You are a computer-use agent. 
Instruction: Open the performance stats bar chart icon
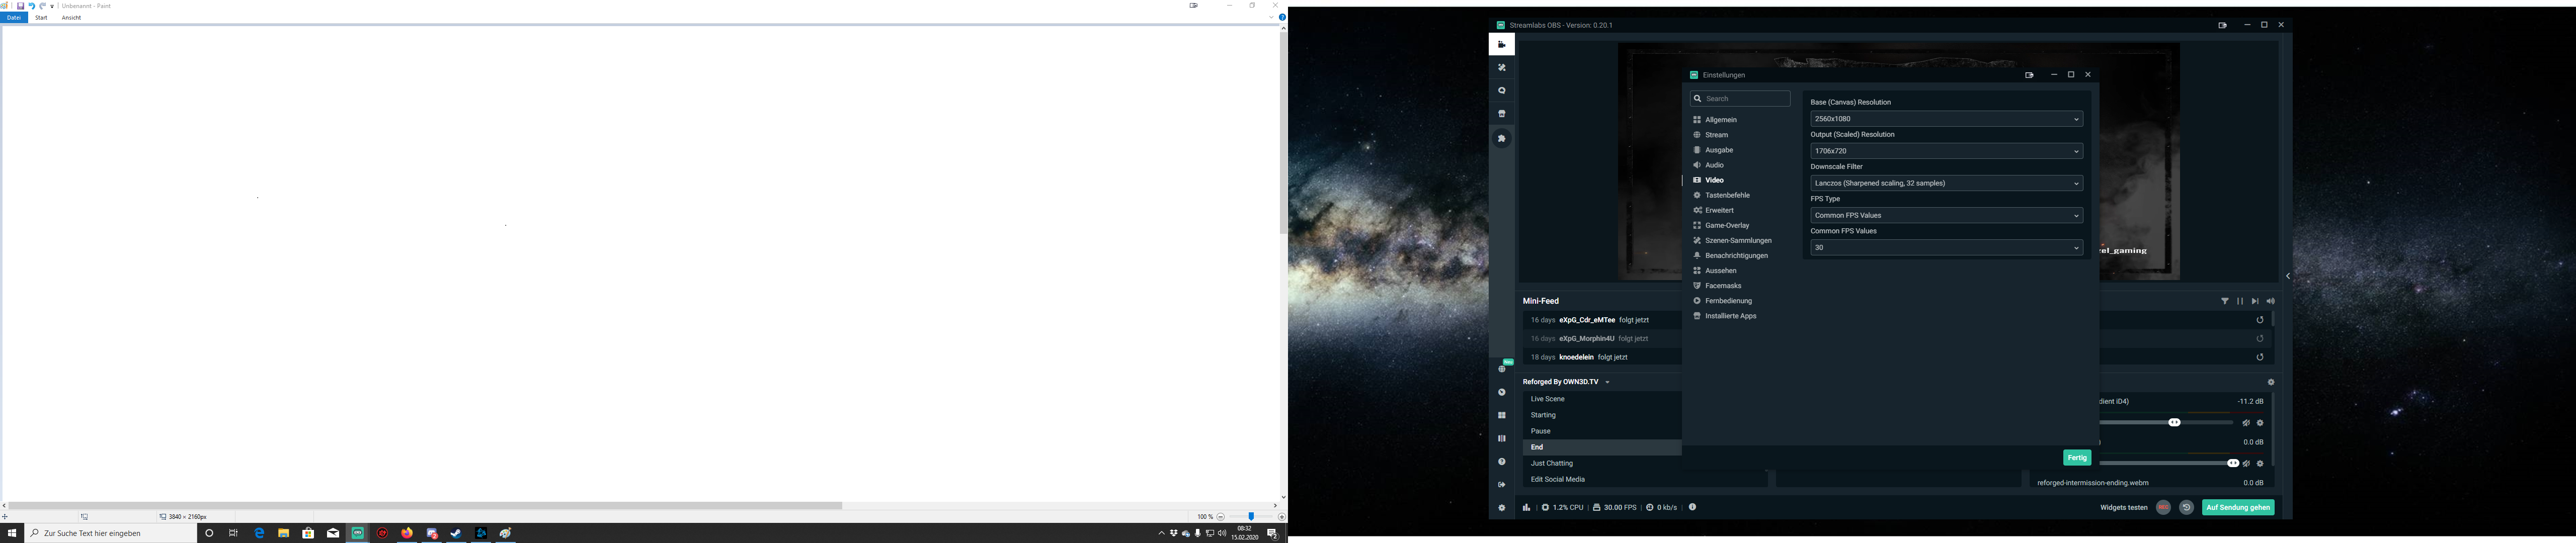tap(1526, 508)
